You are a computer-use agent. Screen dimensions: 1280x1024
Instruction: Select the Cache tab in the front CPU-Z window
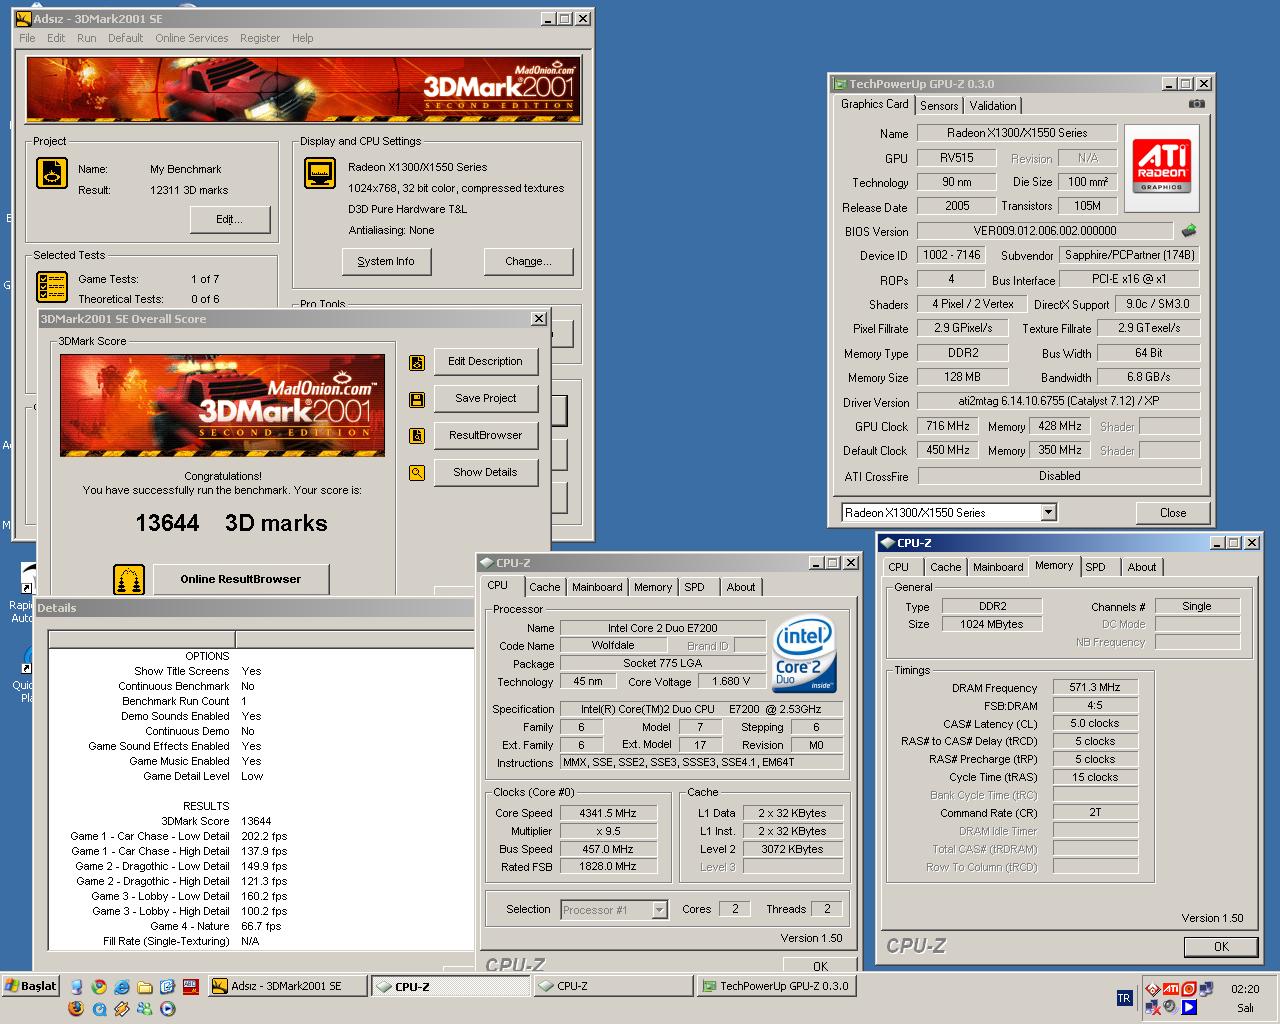544,587
